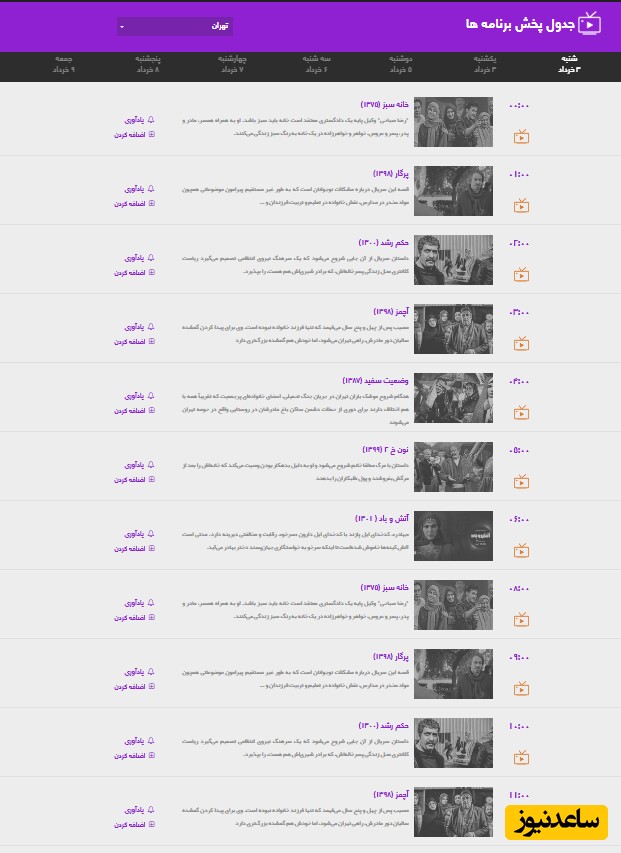Switch to the یکشنبه day tab

click(x=485, y=64)
